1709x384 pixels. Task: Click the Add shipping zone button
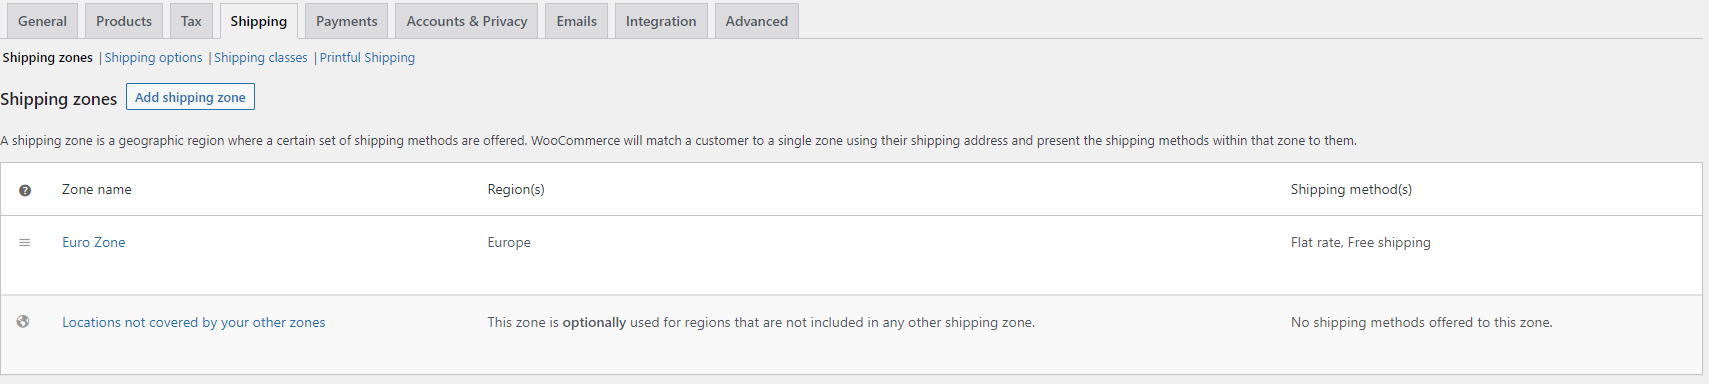(x=190, y=97)
